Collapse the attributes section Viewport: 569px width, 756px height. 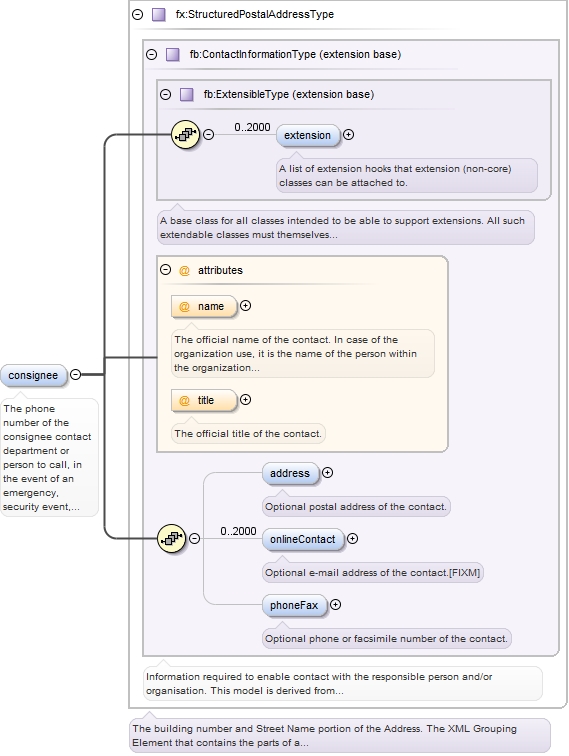(165, 270)
